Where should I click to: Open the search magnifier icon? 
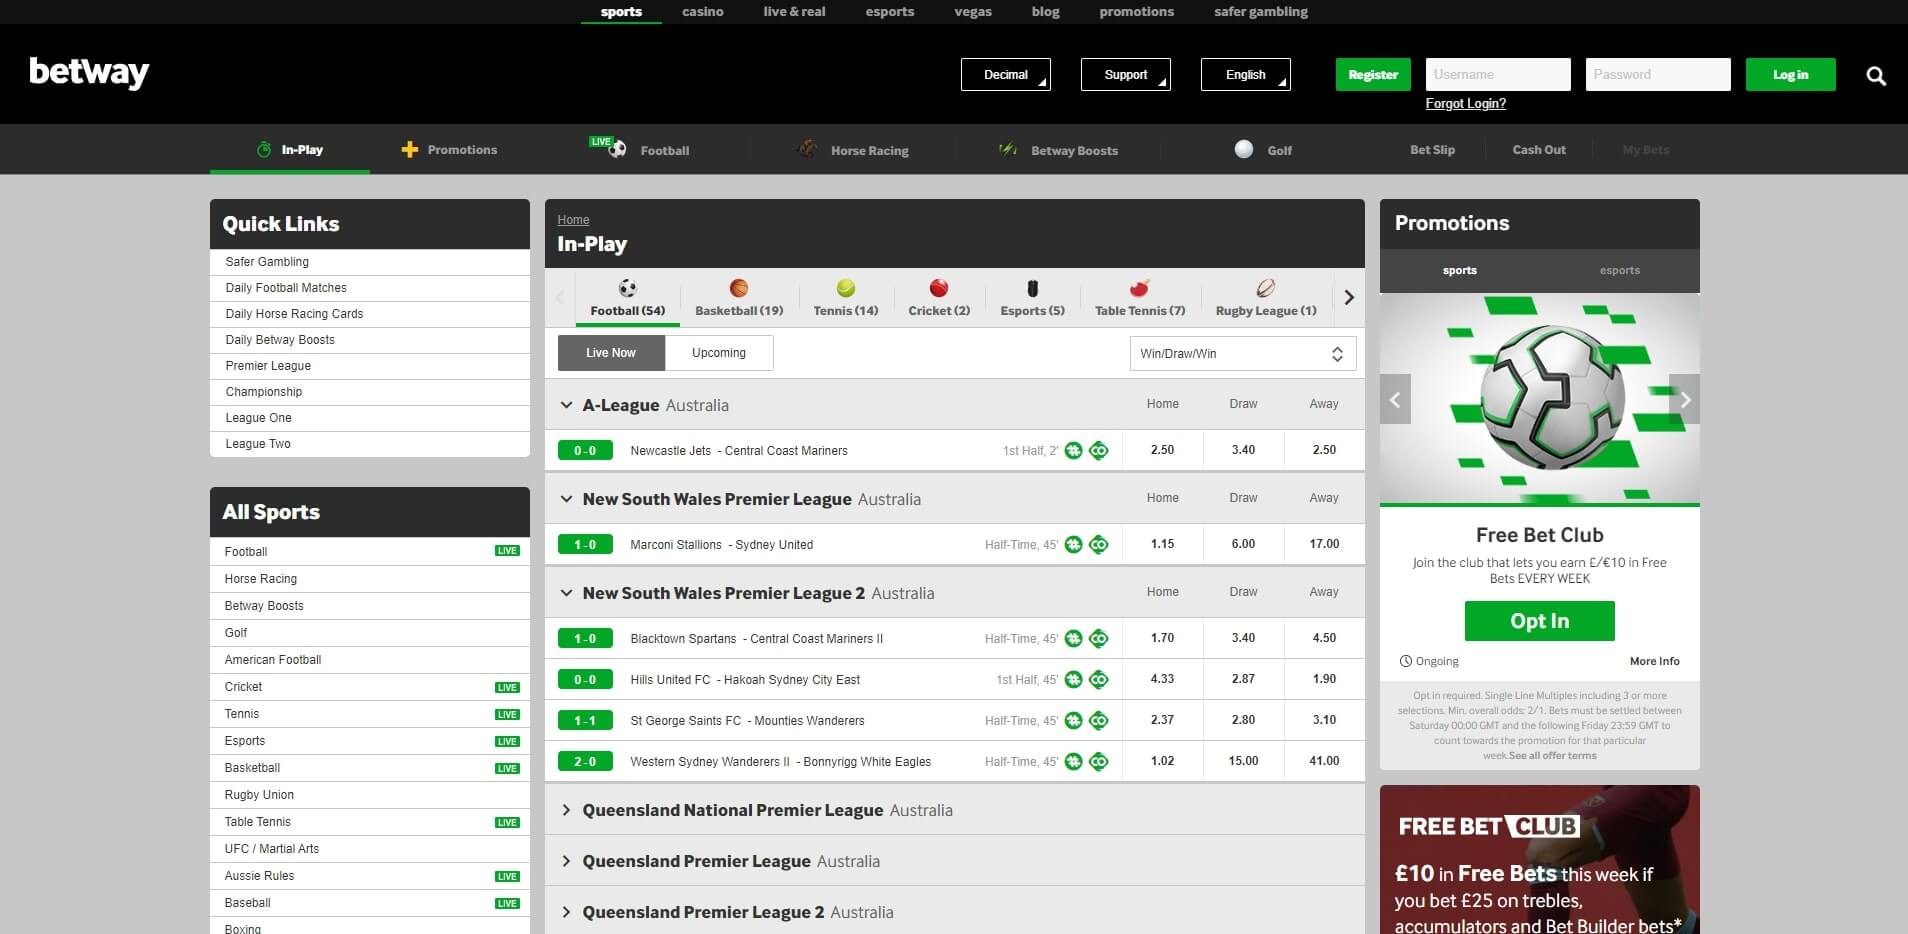1877,74
